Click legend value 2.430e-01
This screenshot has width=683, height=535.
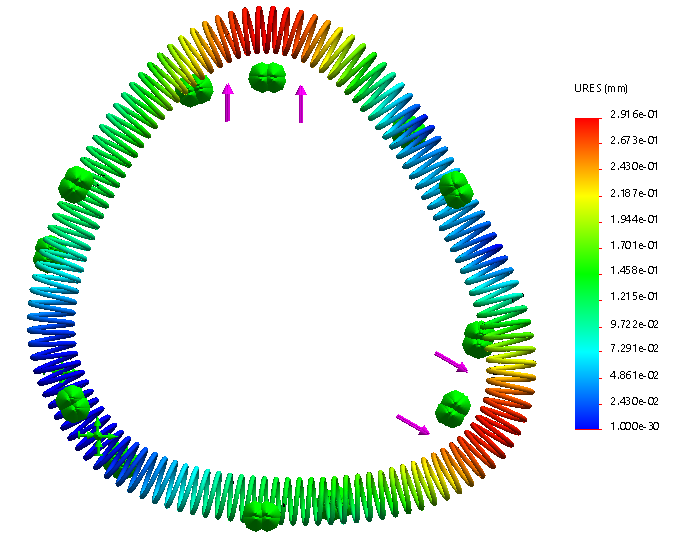634,166
